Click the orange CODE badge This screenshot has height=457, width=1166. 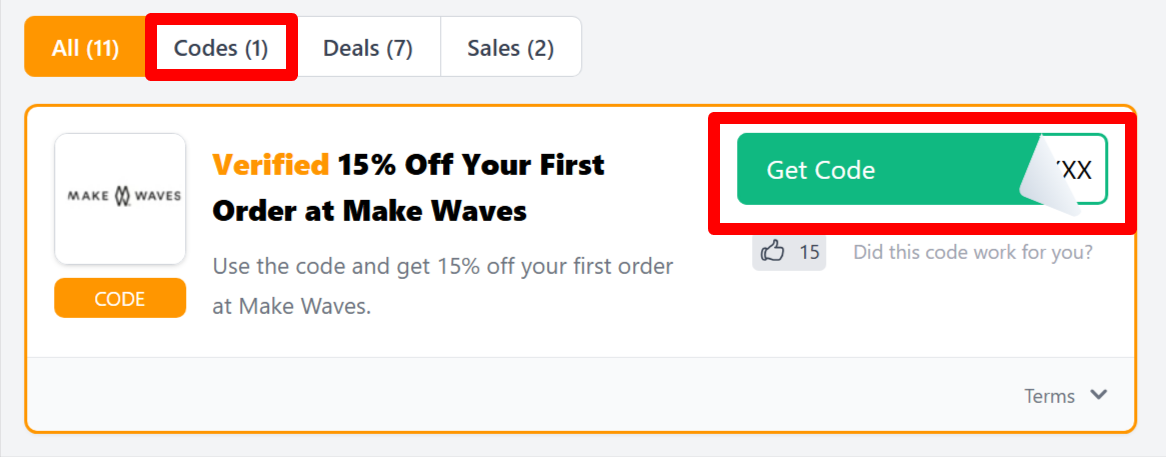[120, 298]
